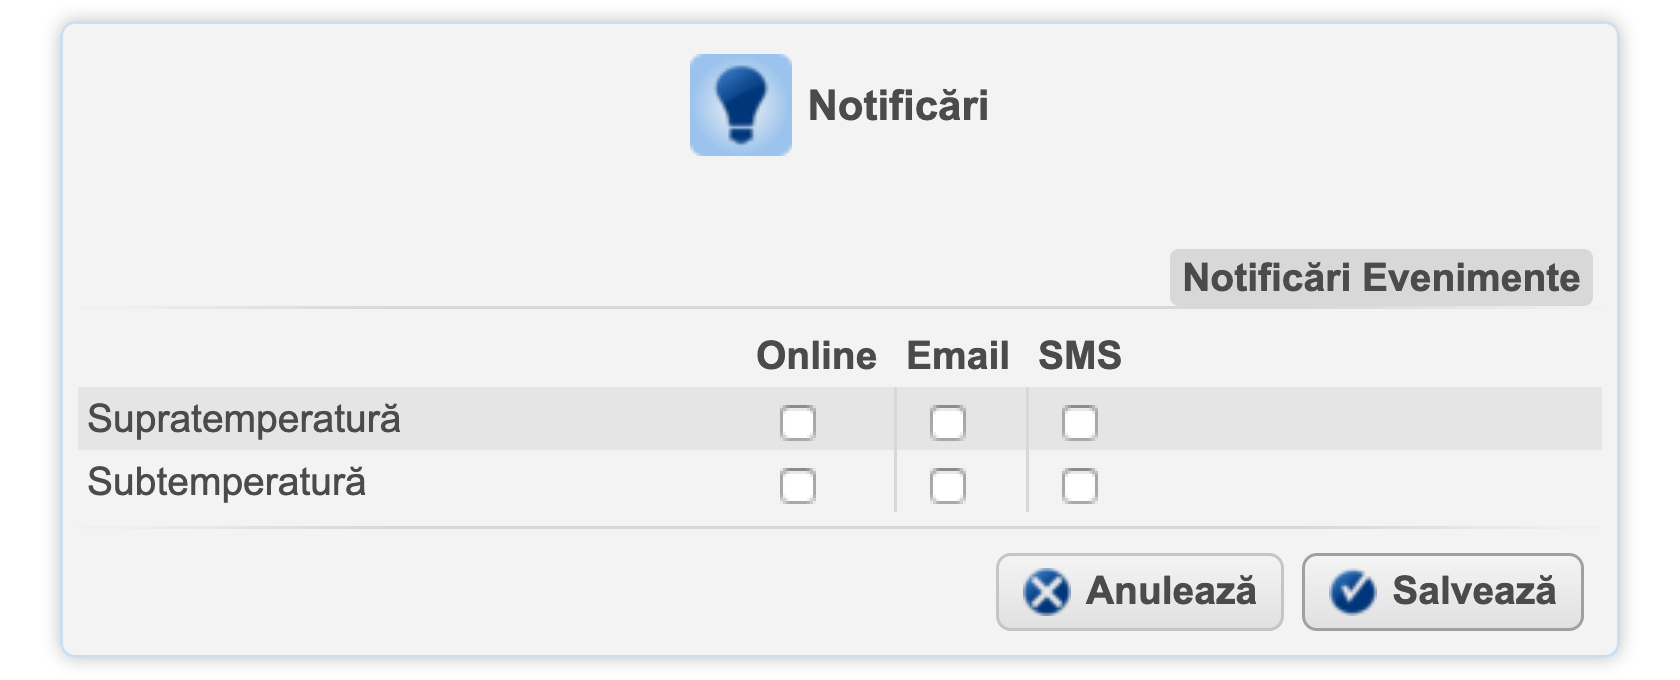Enable Online notification for Supratemperatură
Screen dimensions: 1680x680
[797, 423]
